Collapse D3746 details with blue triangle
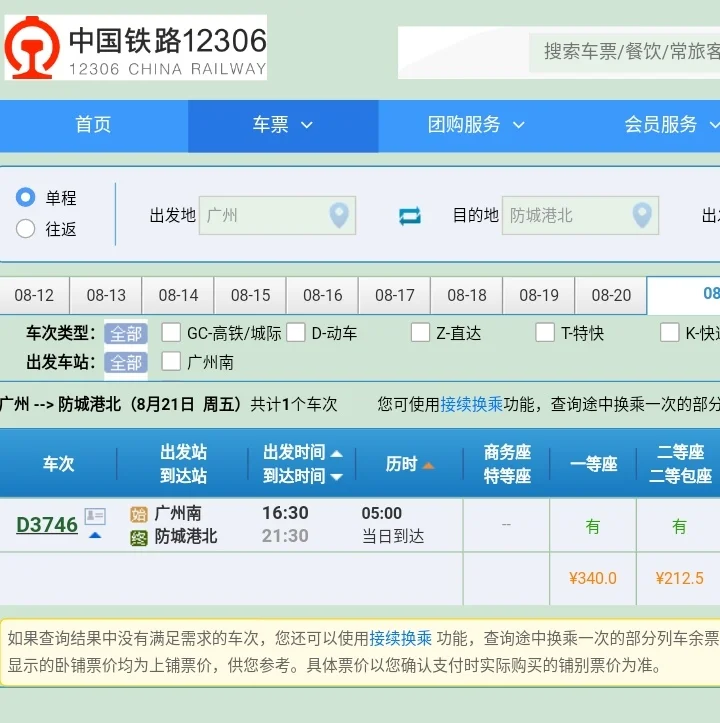The height and width of the screenshot is (723, 720). tap(95, 535)
